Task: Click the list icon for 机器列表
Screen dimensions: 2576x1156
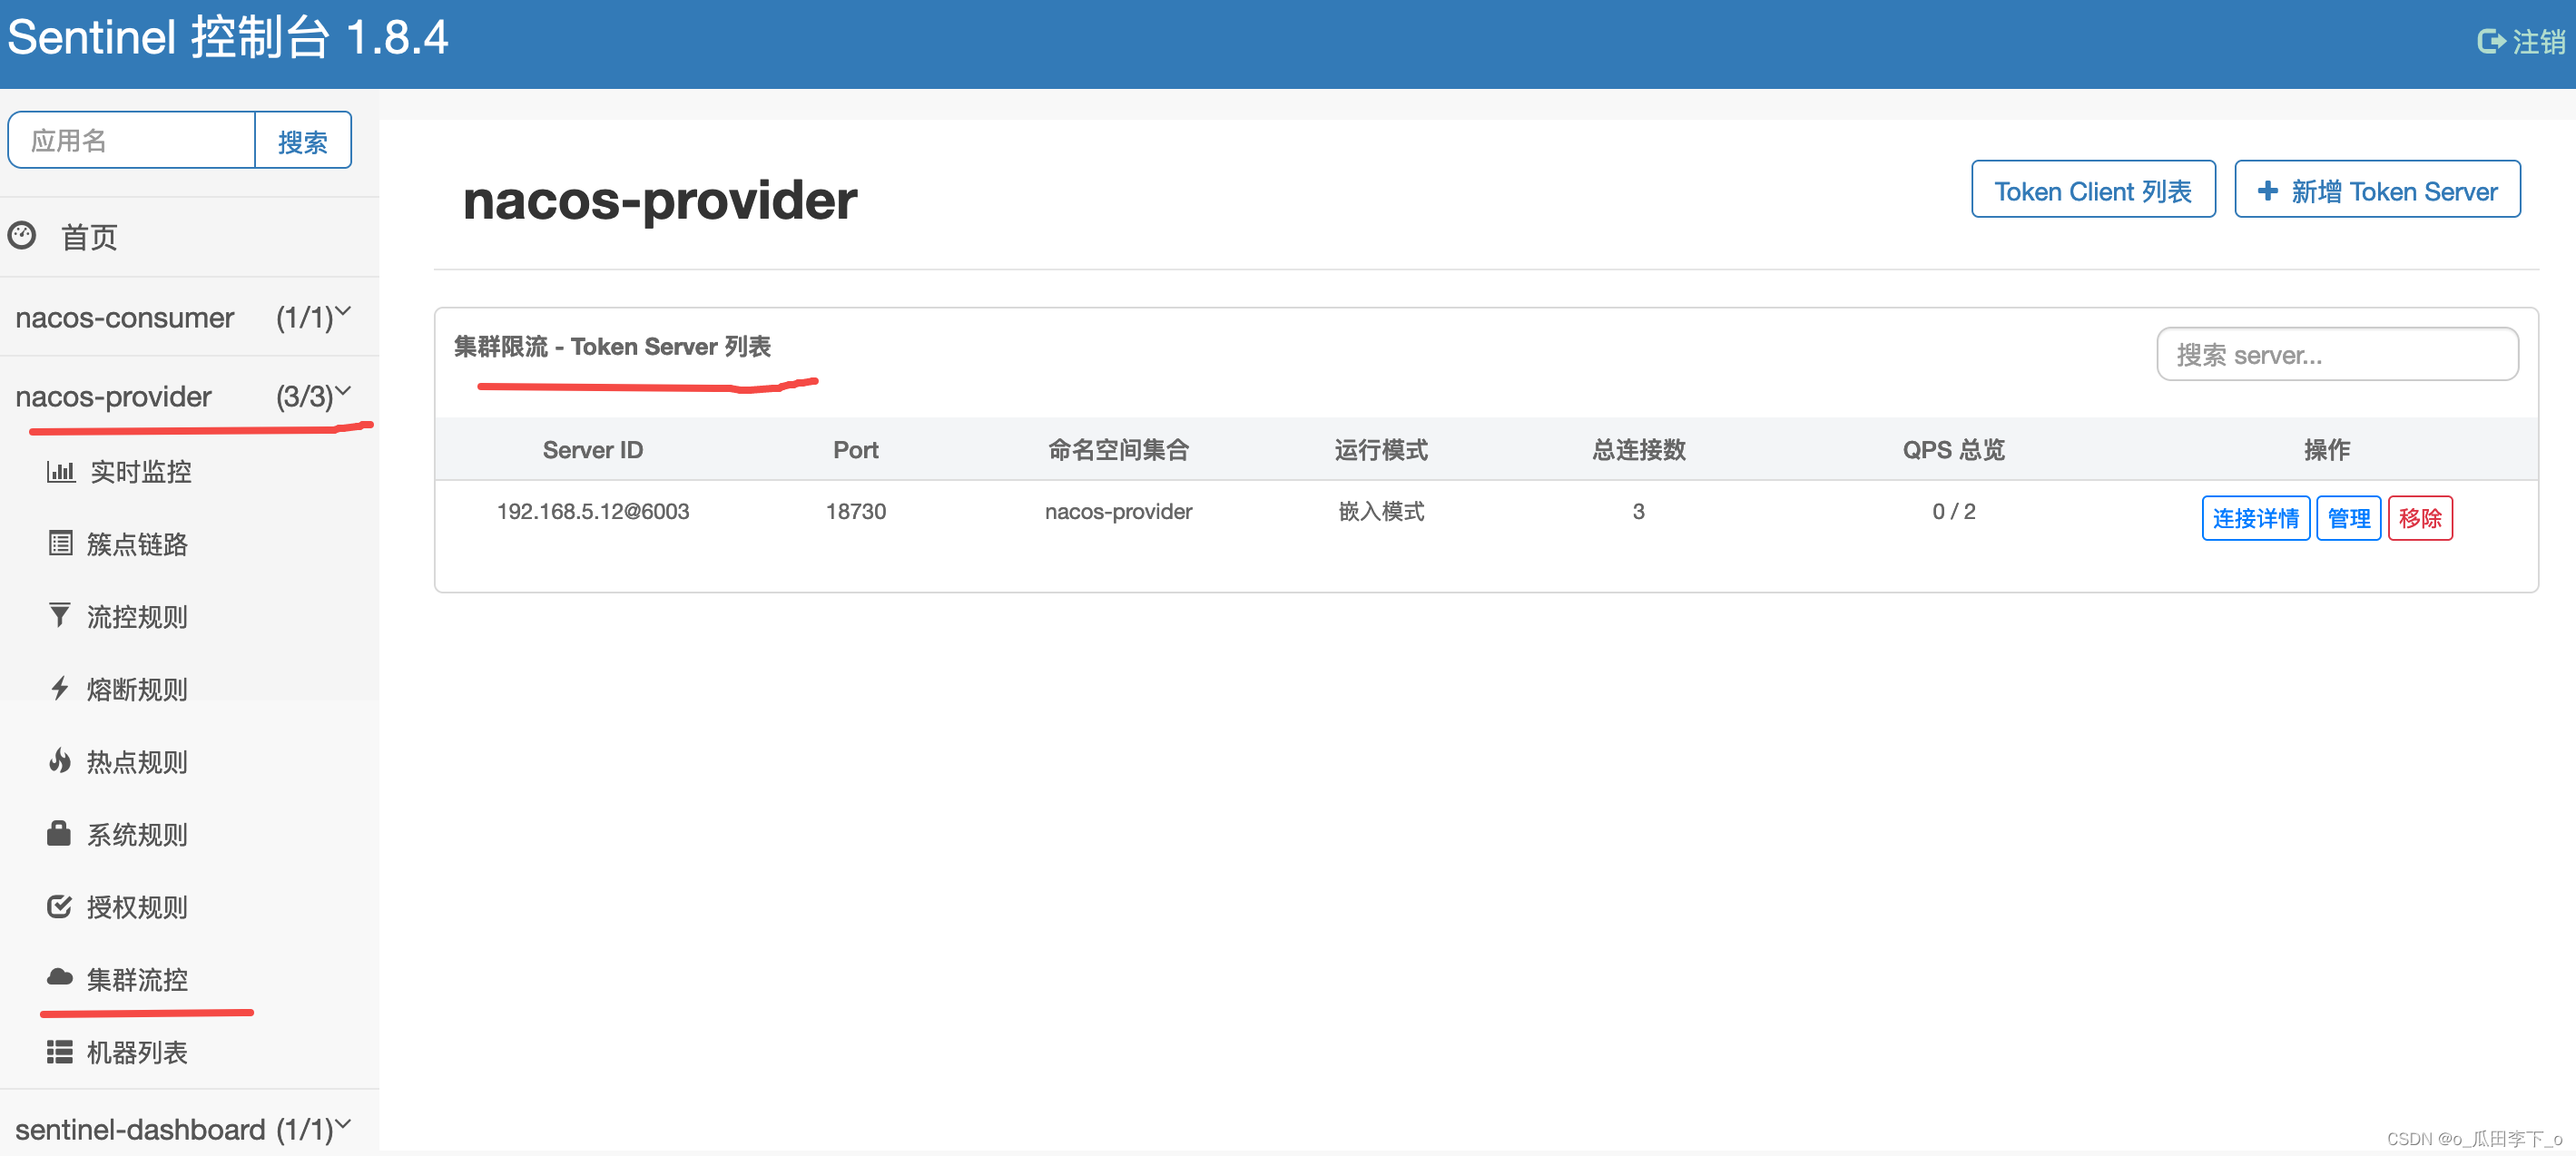Action: 60,1051
